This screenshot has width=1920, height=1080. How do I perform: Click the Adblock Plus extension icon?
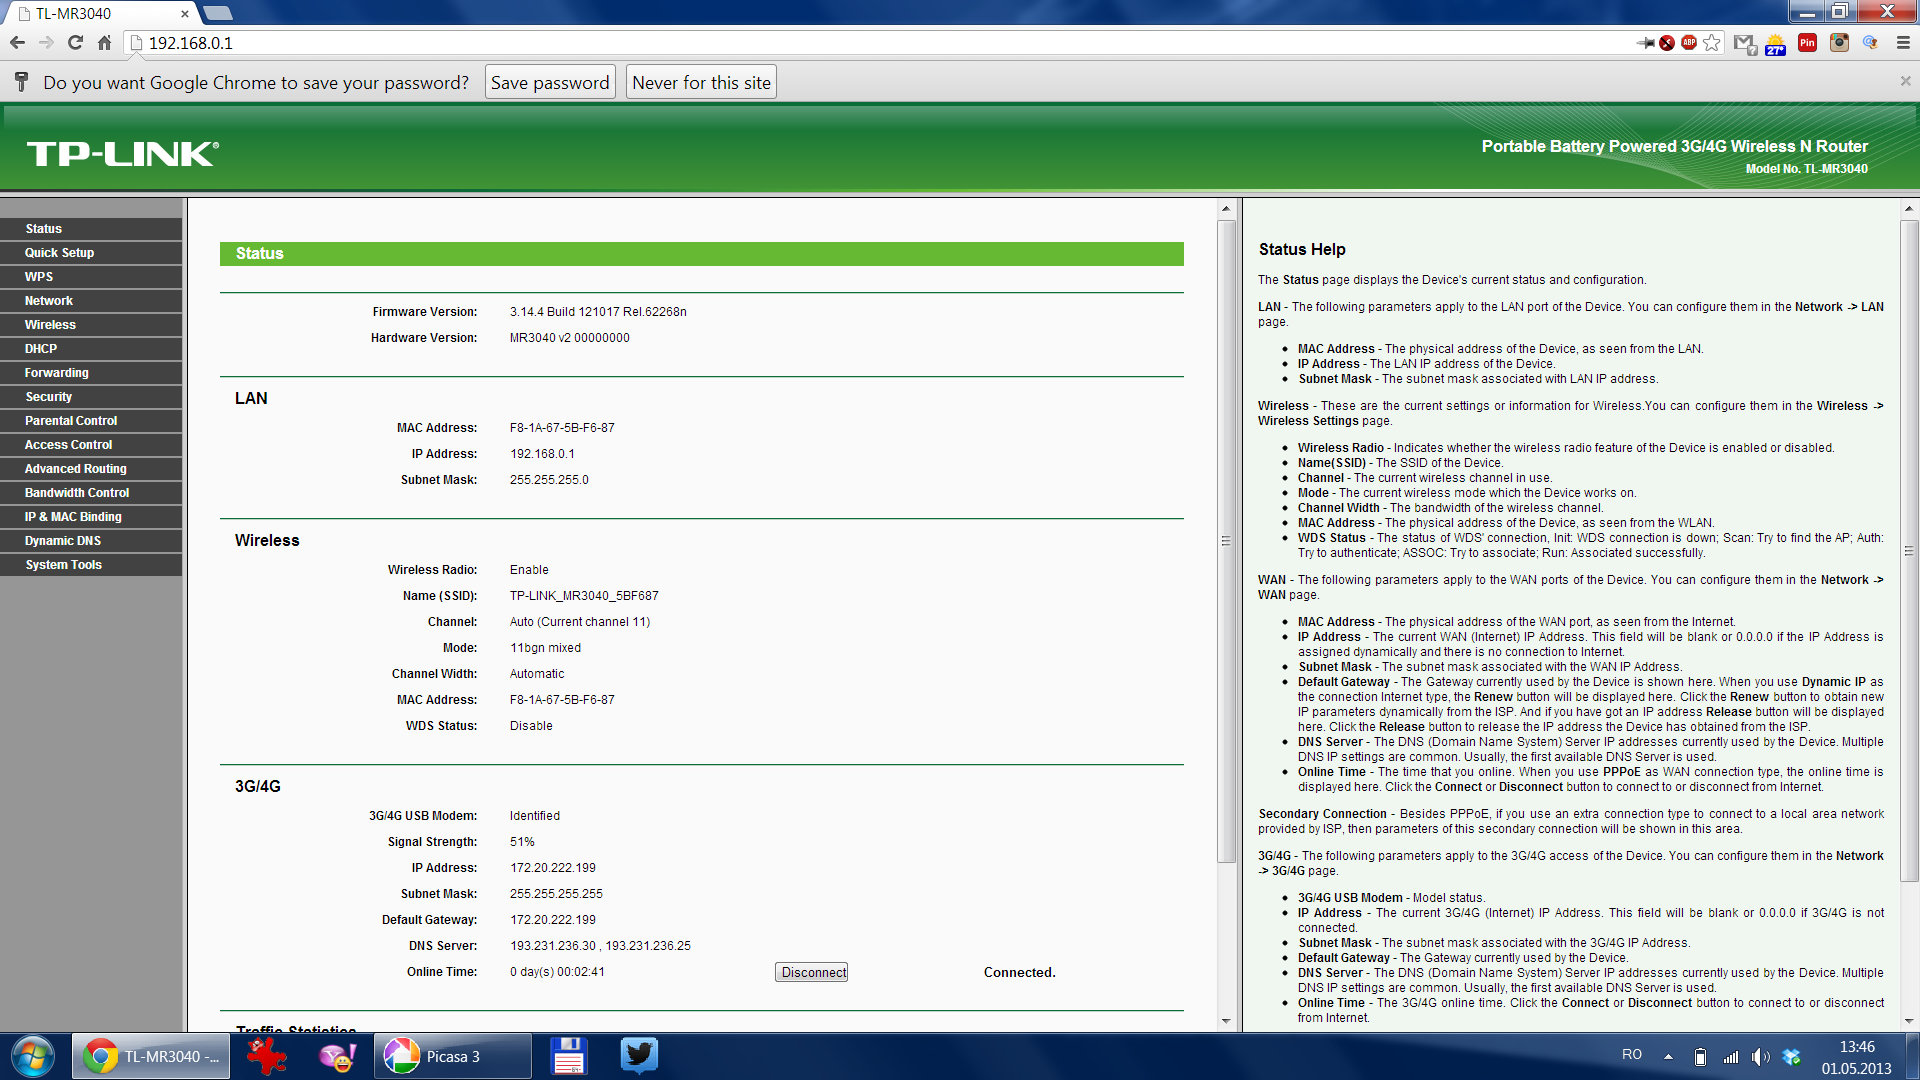point(1689,43)
